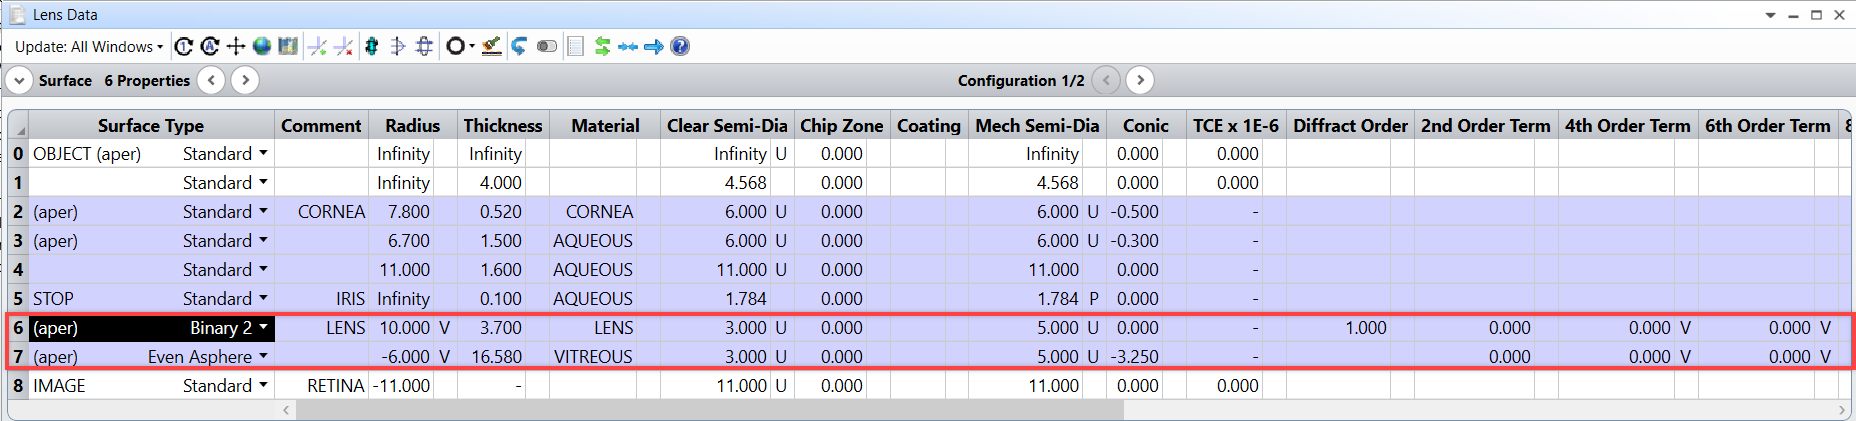Open surface type dropdown for OBJECT row 0

coord(263,153)
